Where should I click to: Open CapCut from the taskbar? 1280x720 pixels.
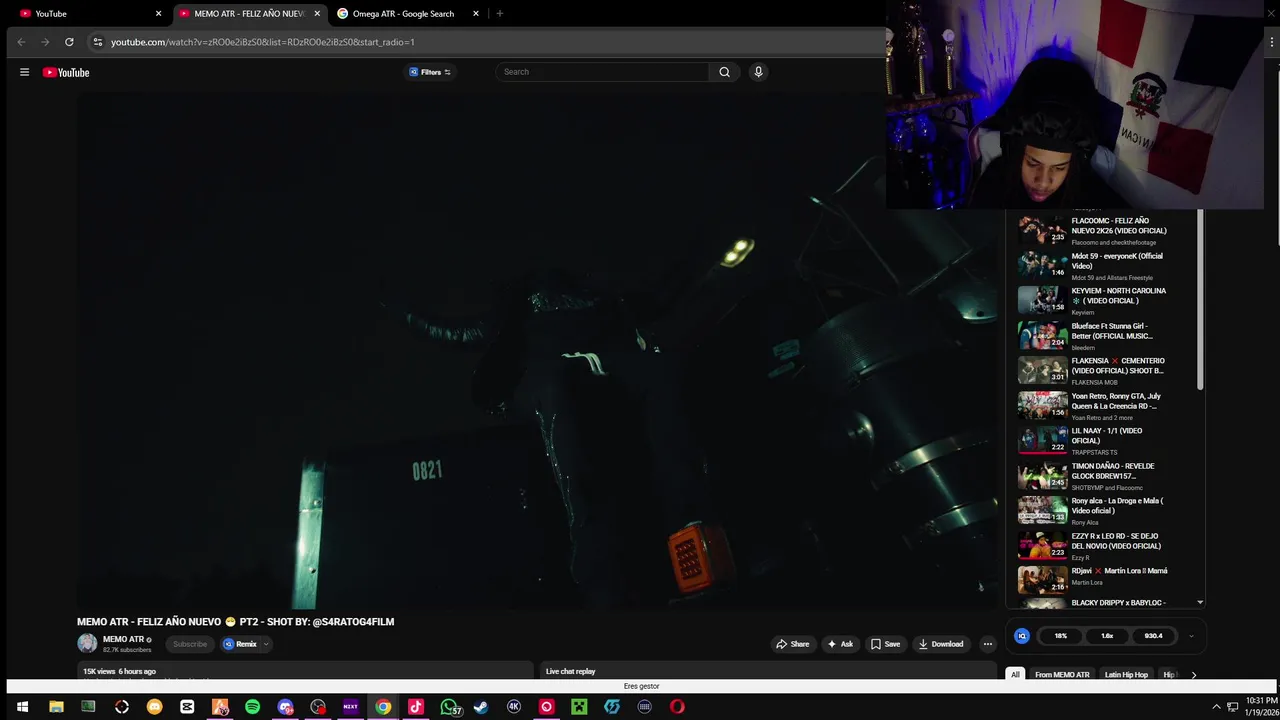tap(187, 707)
